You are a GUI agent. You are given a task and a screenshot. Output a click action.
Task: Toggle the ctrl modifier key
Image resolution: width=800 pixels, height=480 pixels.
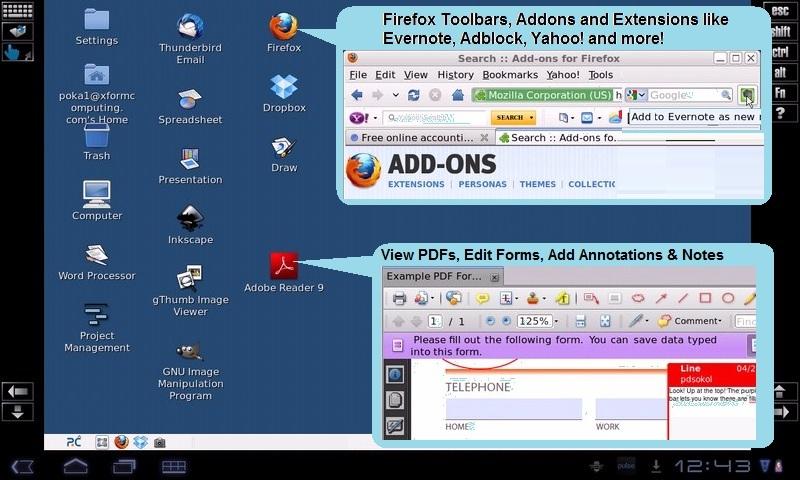[x=780, y=52]
